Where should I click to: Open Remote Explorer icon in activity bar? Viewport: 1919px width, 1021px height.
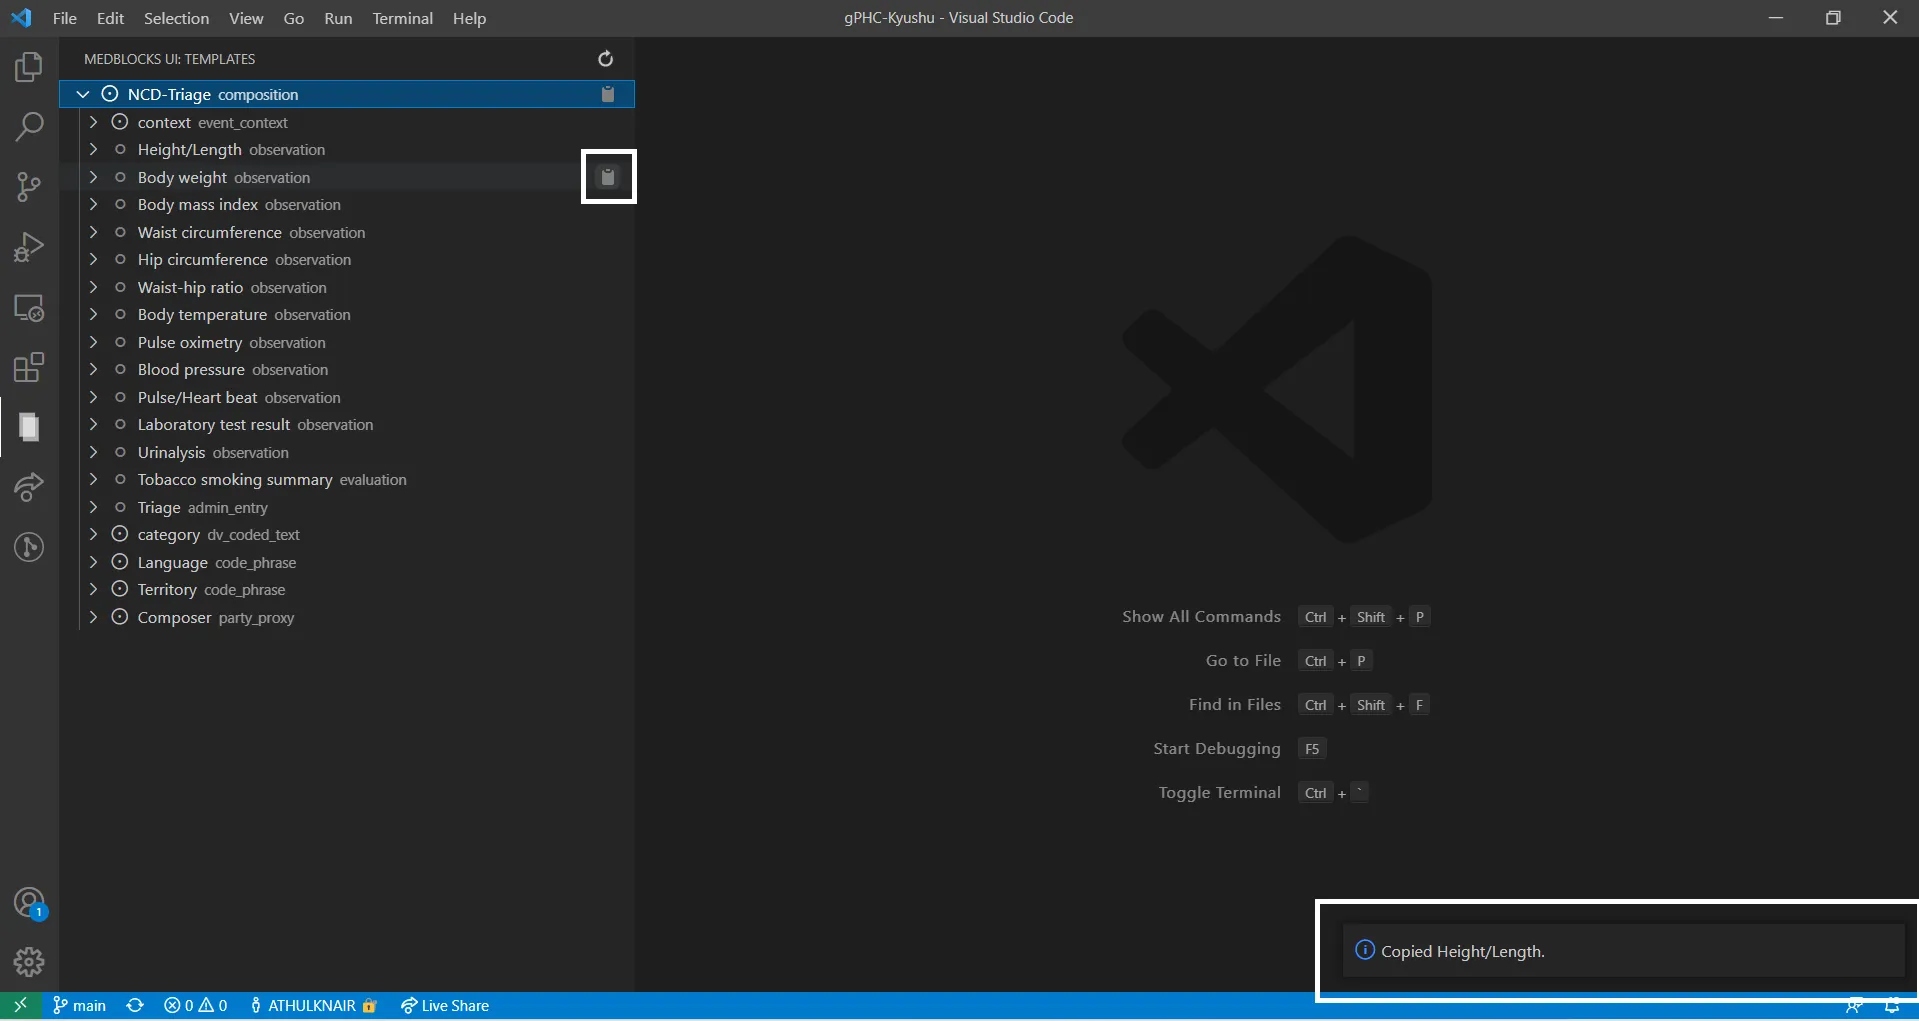[x=29, y=307]
